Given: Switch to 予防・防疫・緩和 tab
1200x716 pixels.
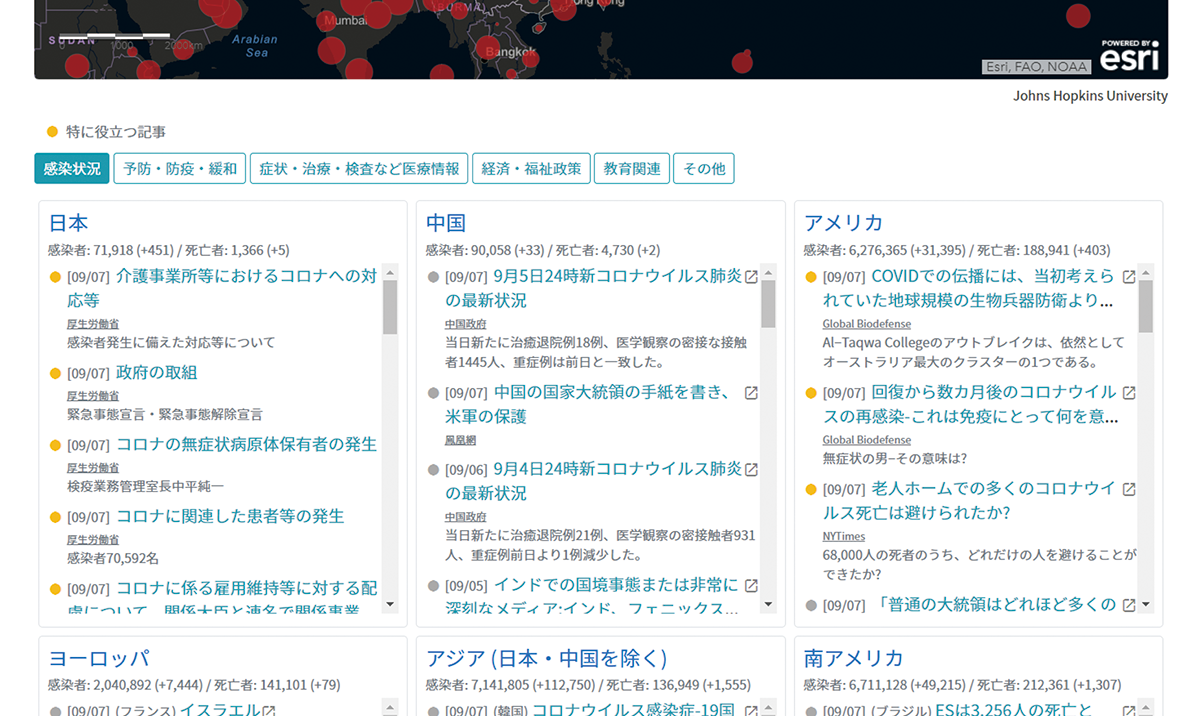Looking at the screenshot, I should point(180,169).
